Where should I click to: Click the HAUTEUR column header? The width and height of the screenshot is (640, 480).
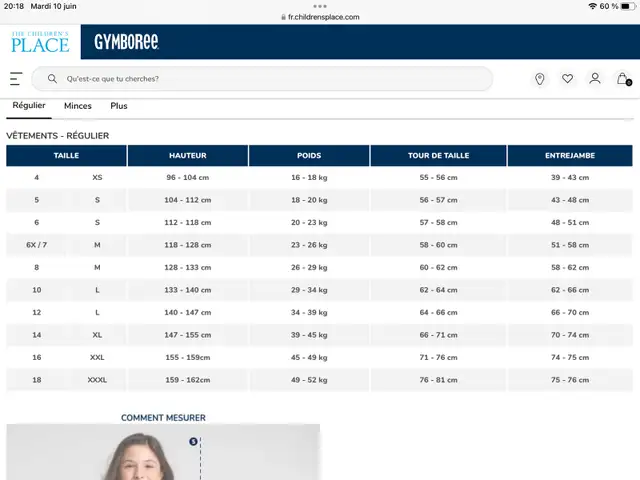[188, 156]
